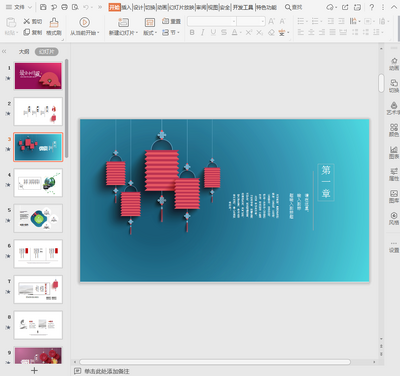The height and width of the screenshot is (376, 400).
Task: Click the Reset (重置) slide icon
Action: (165, 21)
